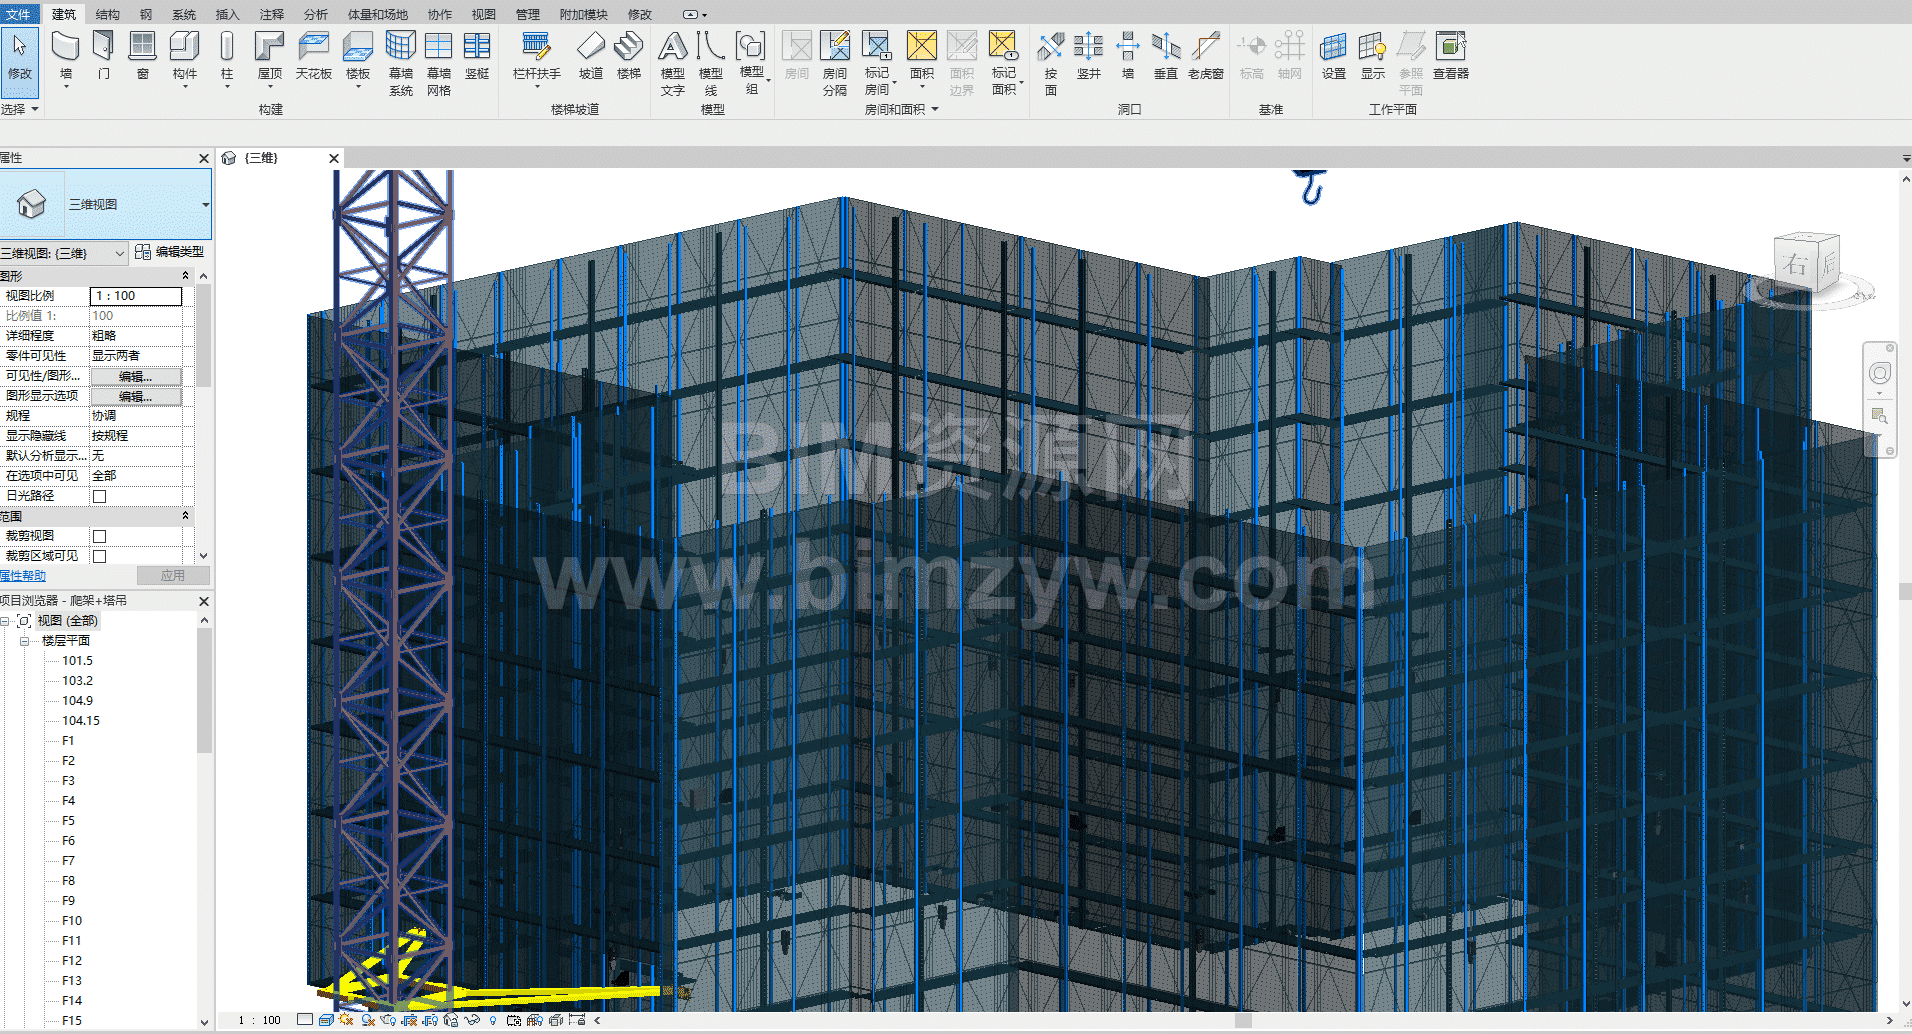Pick the Door (门) tool

[x=104, y=56]
